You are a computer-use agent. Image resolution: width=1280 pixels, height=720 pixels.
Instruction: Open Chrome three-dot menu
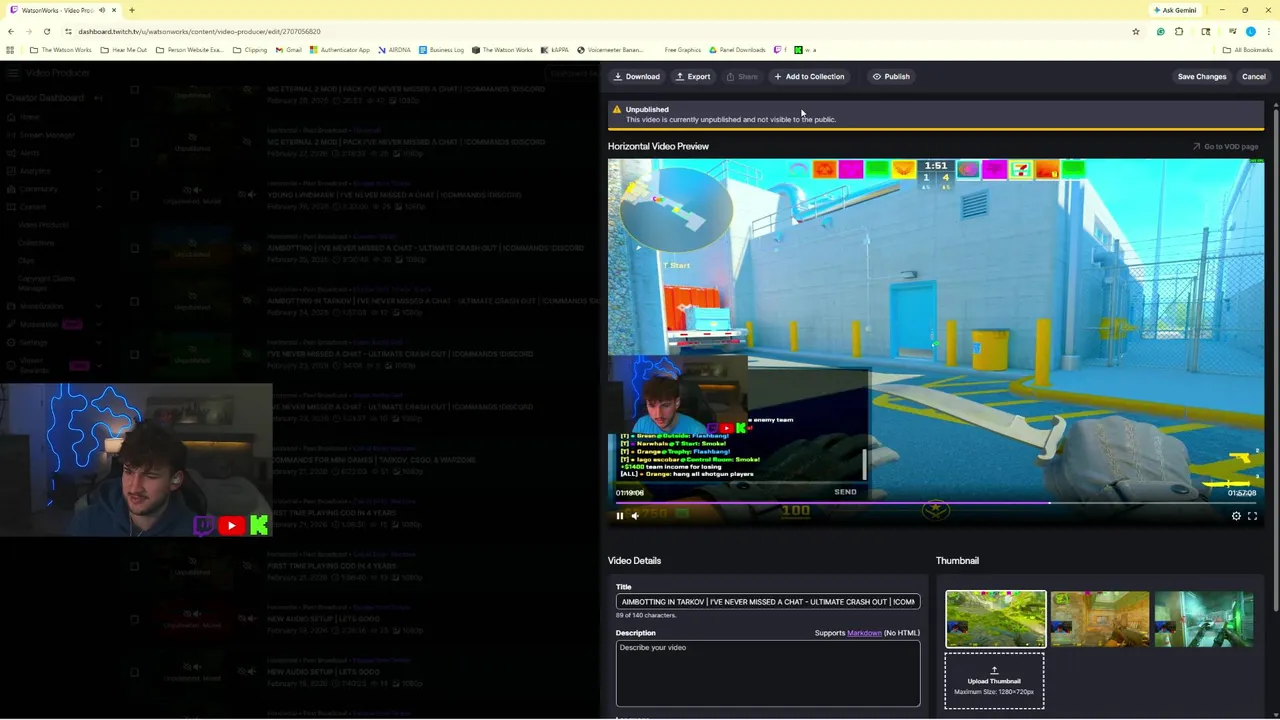point(1269,32)
